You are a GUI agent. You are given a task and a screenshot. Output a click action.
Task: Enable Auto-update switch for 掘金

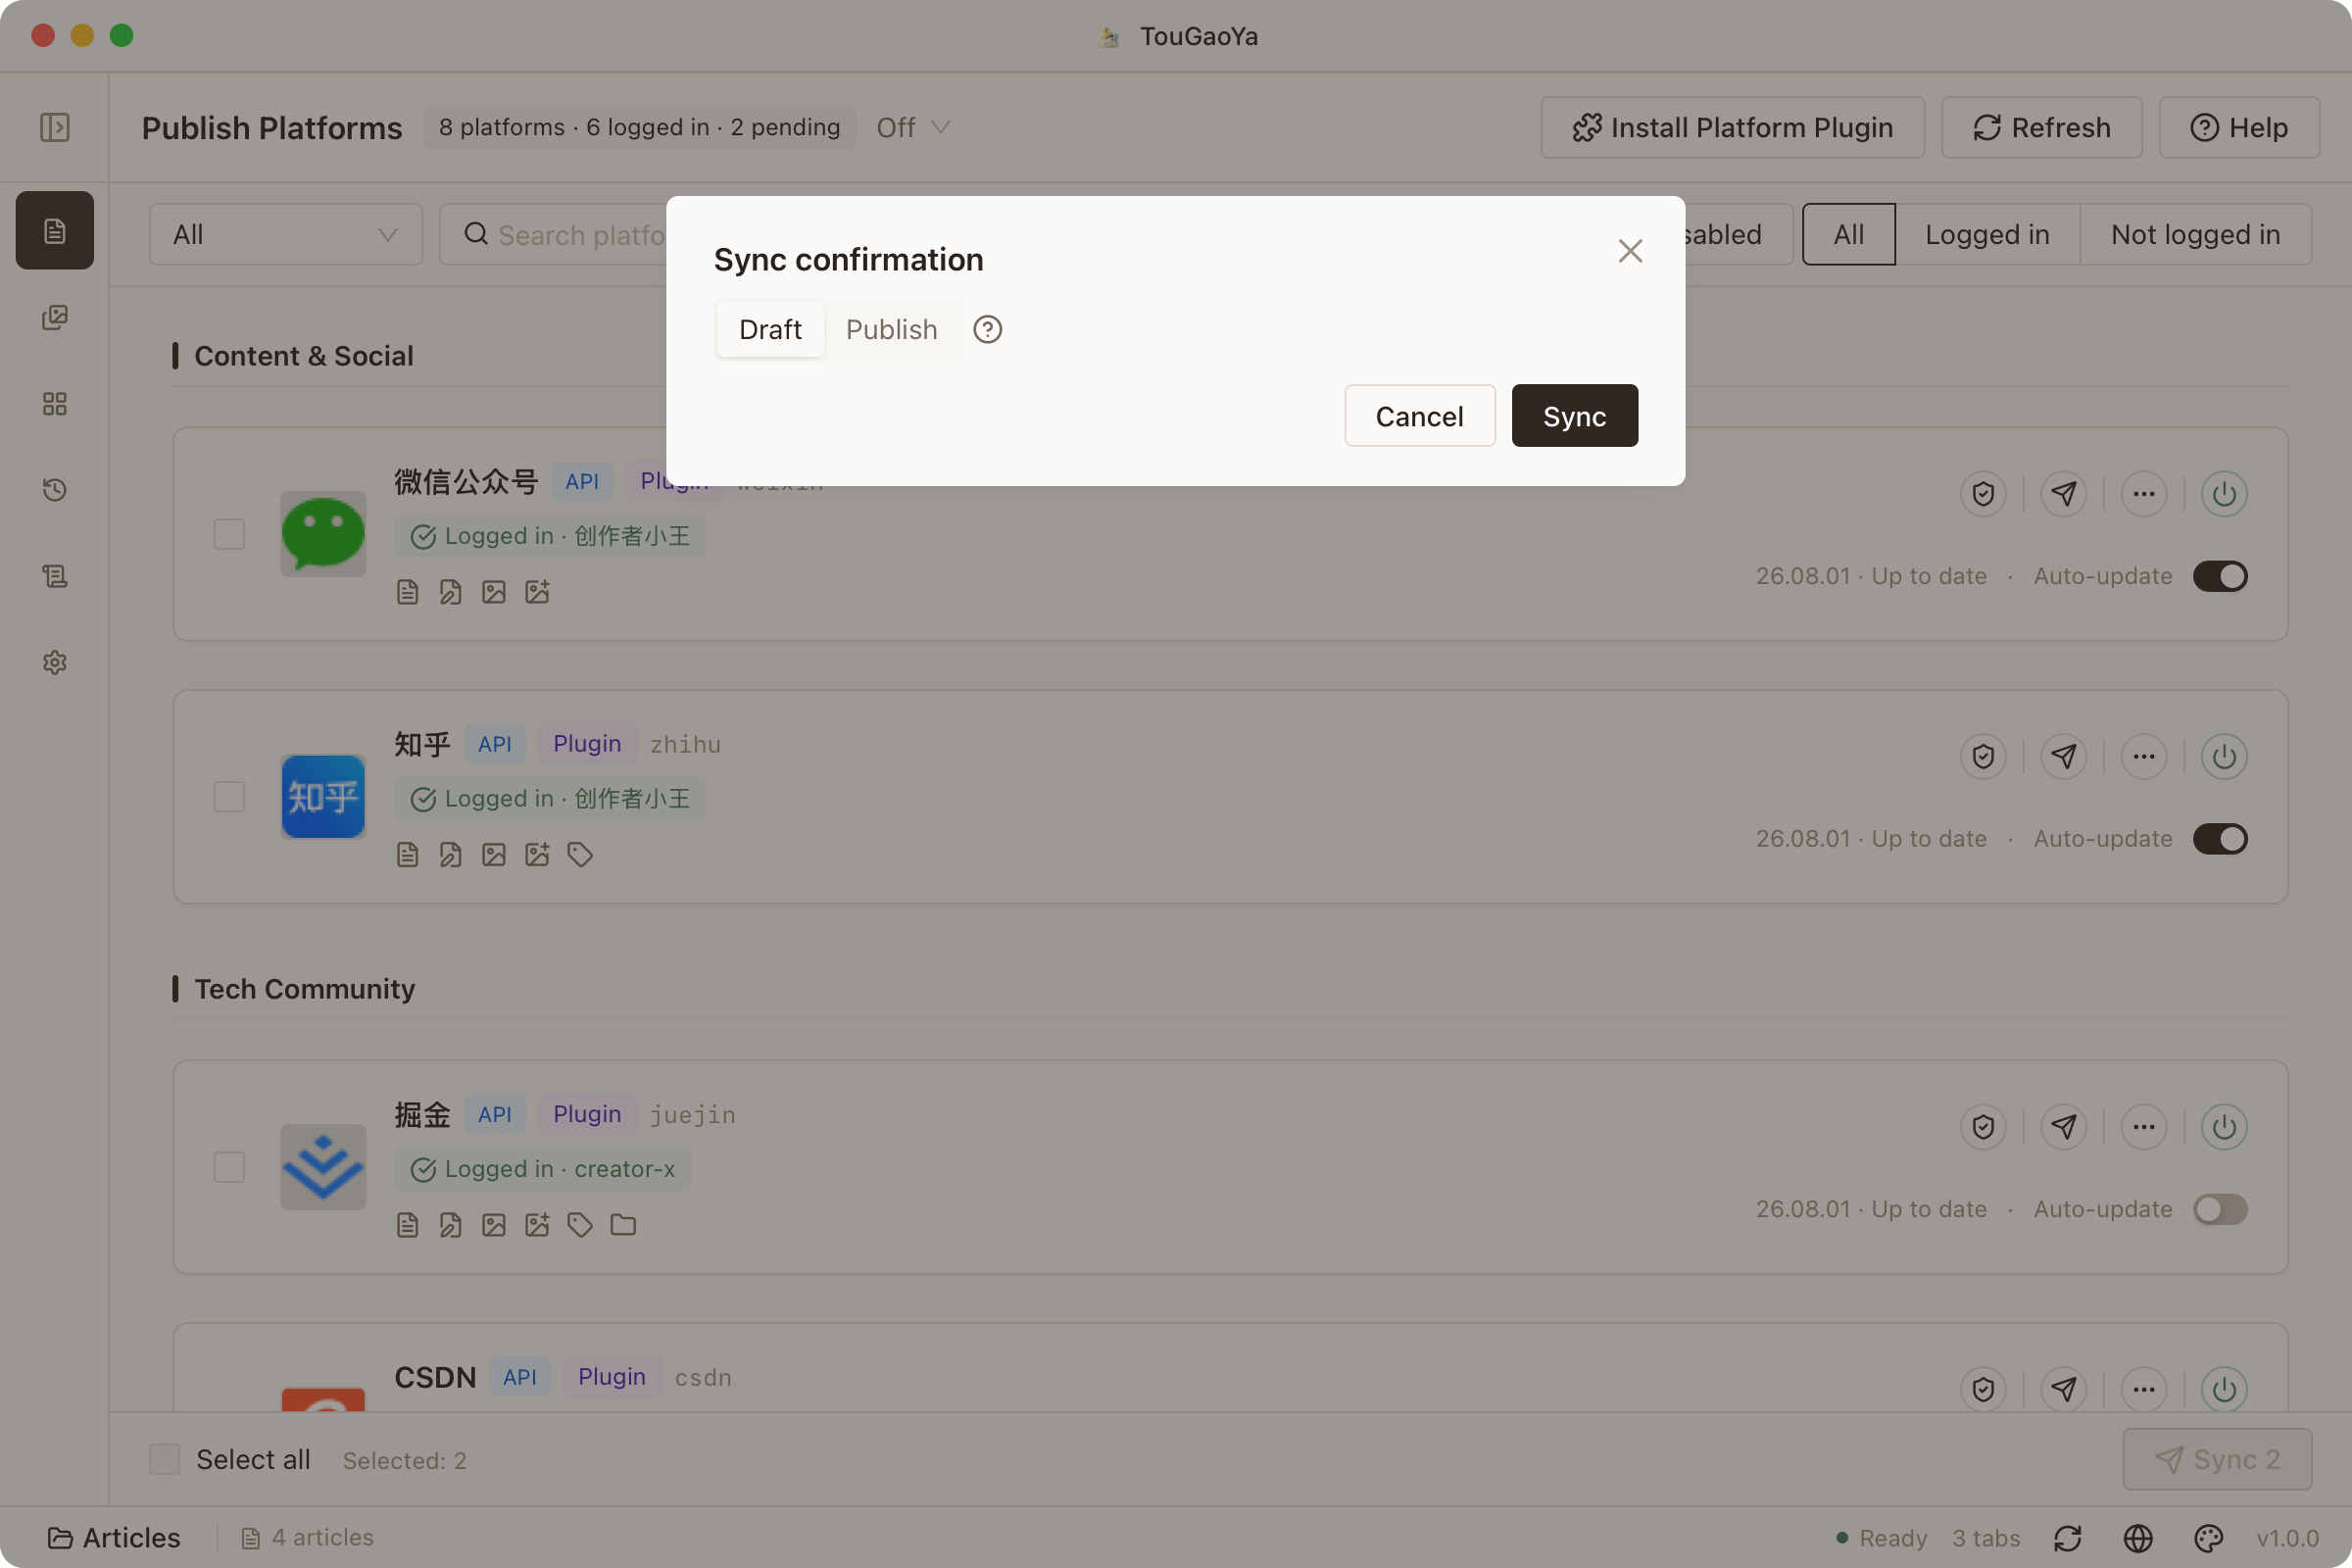pyautogui.click(x=2220, y=1209)
